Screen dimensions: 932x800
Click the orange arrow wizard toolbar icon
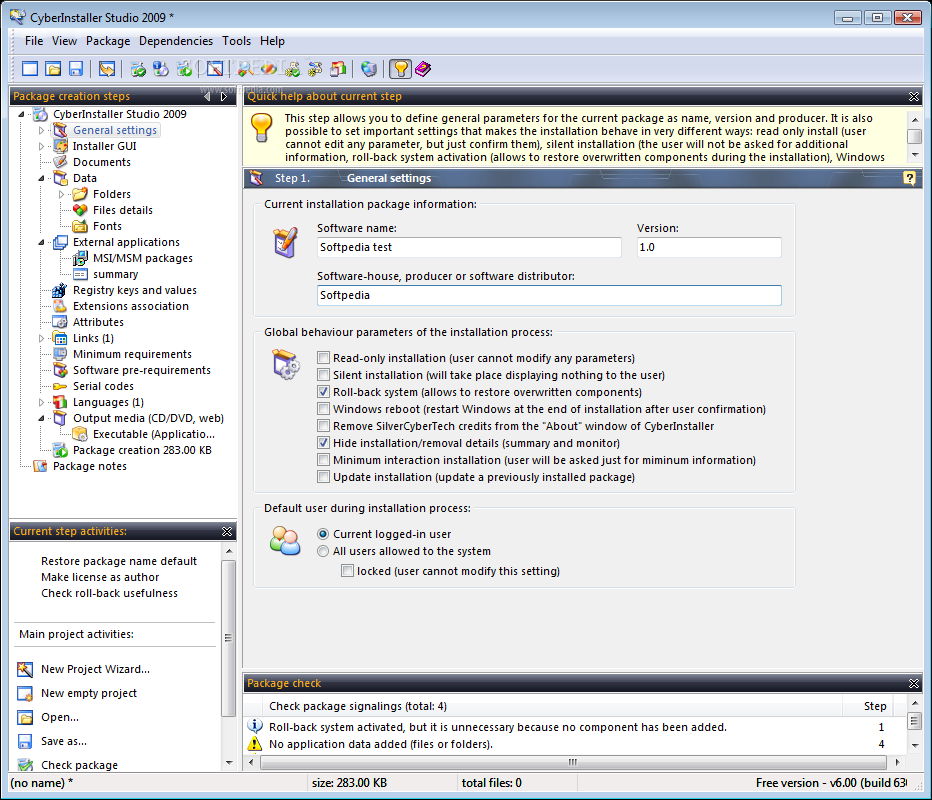point(107,69)
